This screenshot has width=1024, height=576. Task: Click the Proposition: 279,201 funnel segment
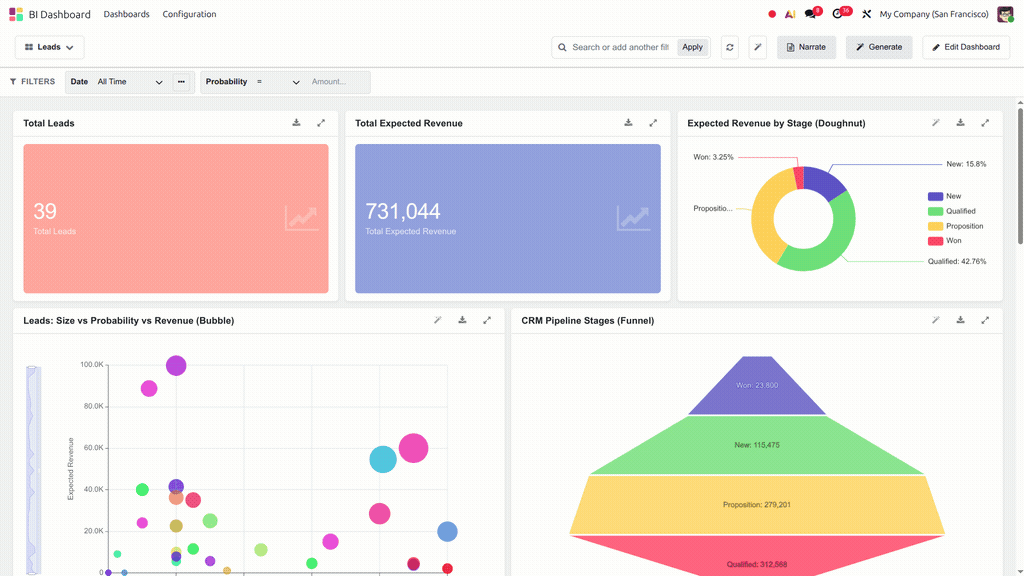[757, 504]
